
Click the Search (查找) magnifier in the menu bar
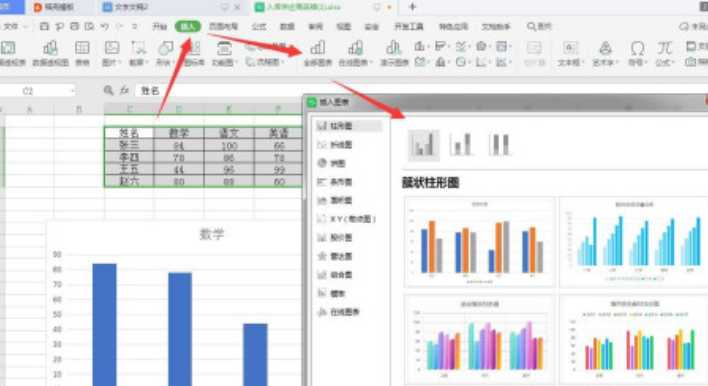(531, 26)
